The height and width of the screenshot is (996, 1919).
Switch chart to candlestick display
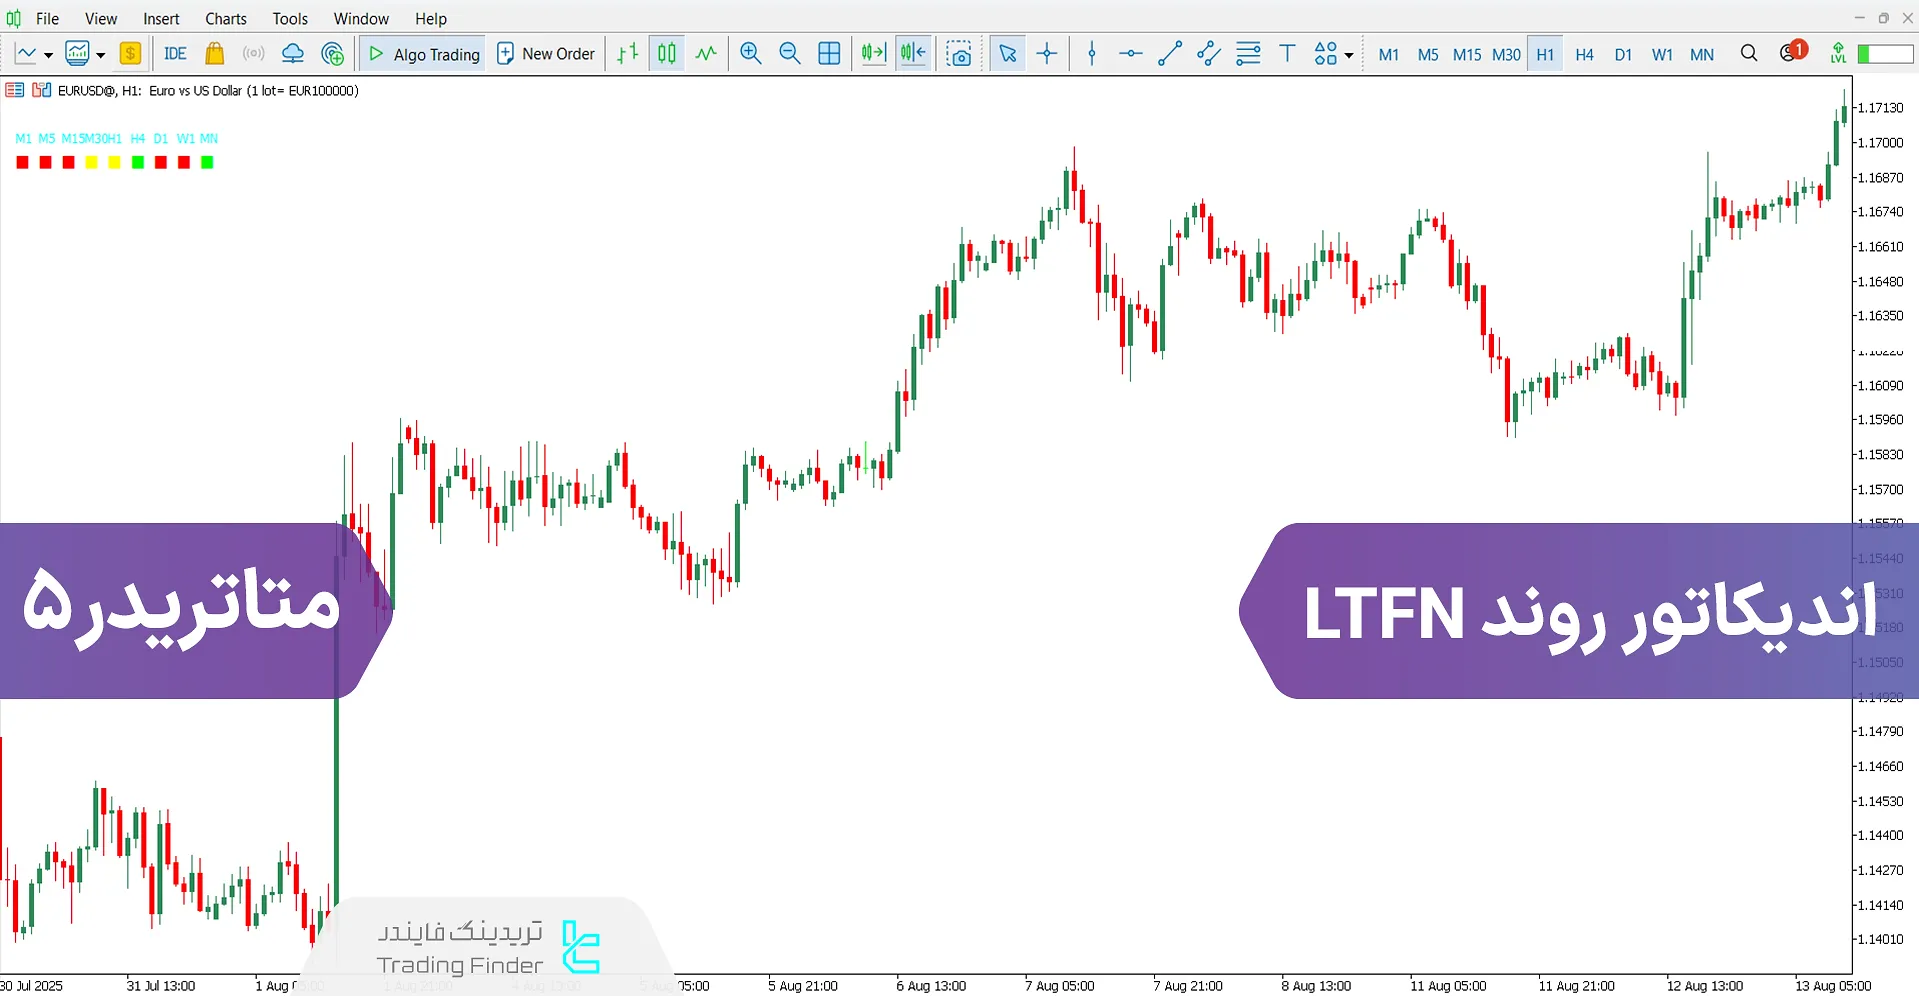(666, 53)
